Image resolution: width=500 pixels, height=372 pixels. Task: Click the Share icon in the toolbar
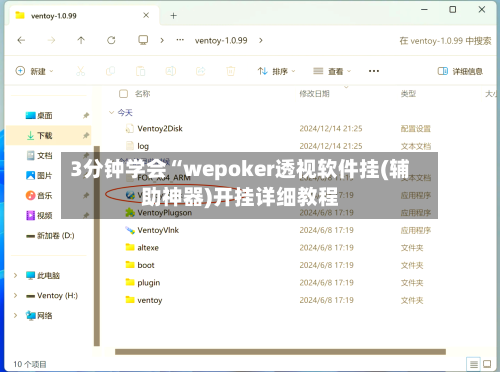(201, 71)
